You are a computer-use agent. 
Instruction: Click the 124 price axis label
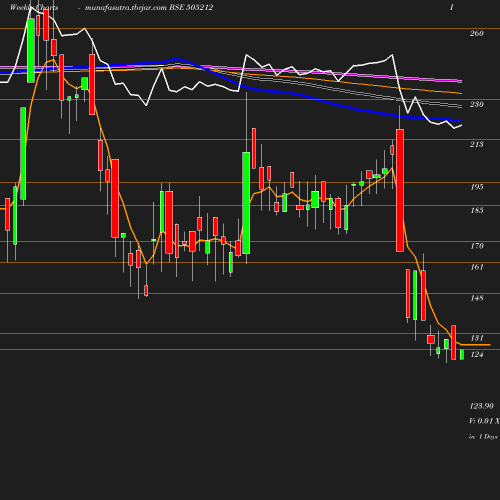click(x=477, y=355)
